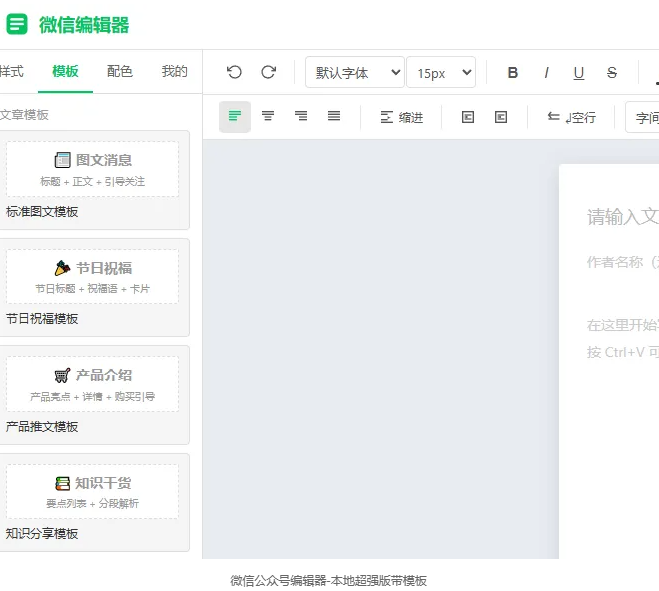Screen dimensions: 659x591
Task: Switch to the 我的 tab
Action: [x=174, y=71]
